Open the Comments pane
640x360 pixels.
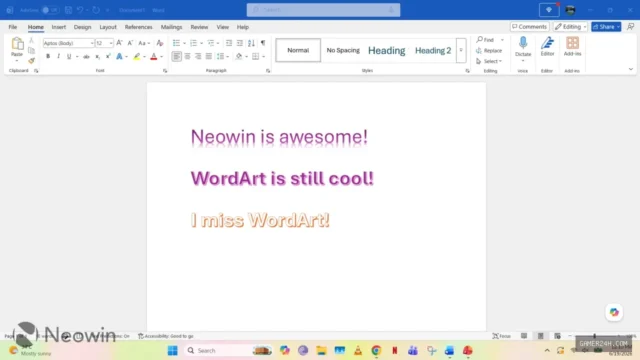coord(529,27)
